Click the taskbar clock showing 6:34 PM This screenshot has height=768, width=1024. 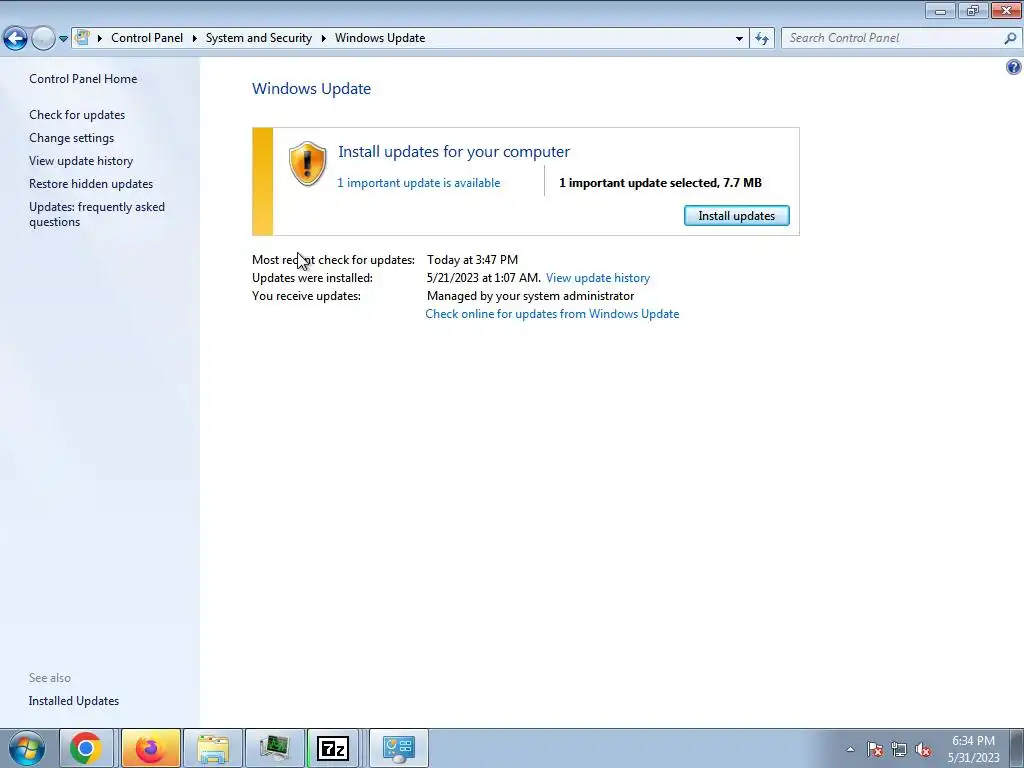click(973, 749)
